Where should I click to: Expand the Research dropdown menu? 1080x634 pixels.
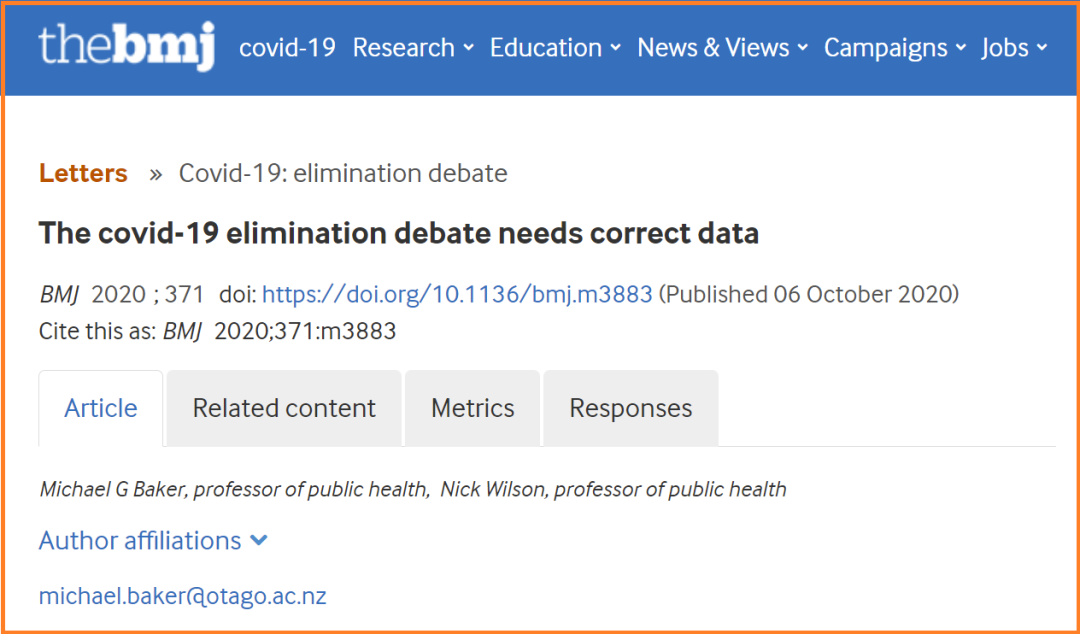point(413,48)
